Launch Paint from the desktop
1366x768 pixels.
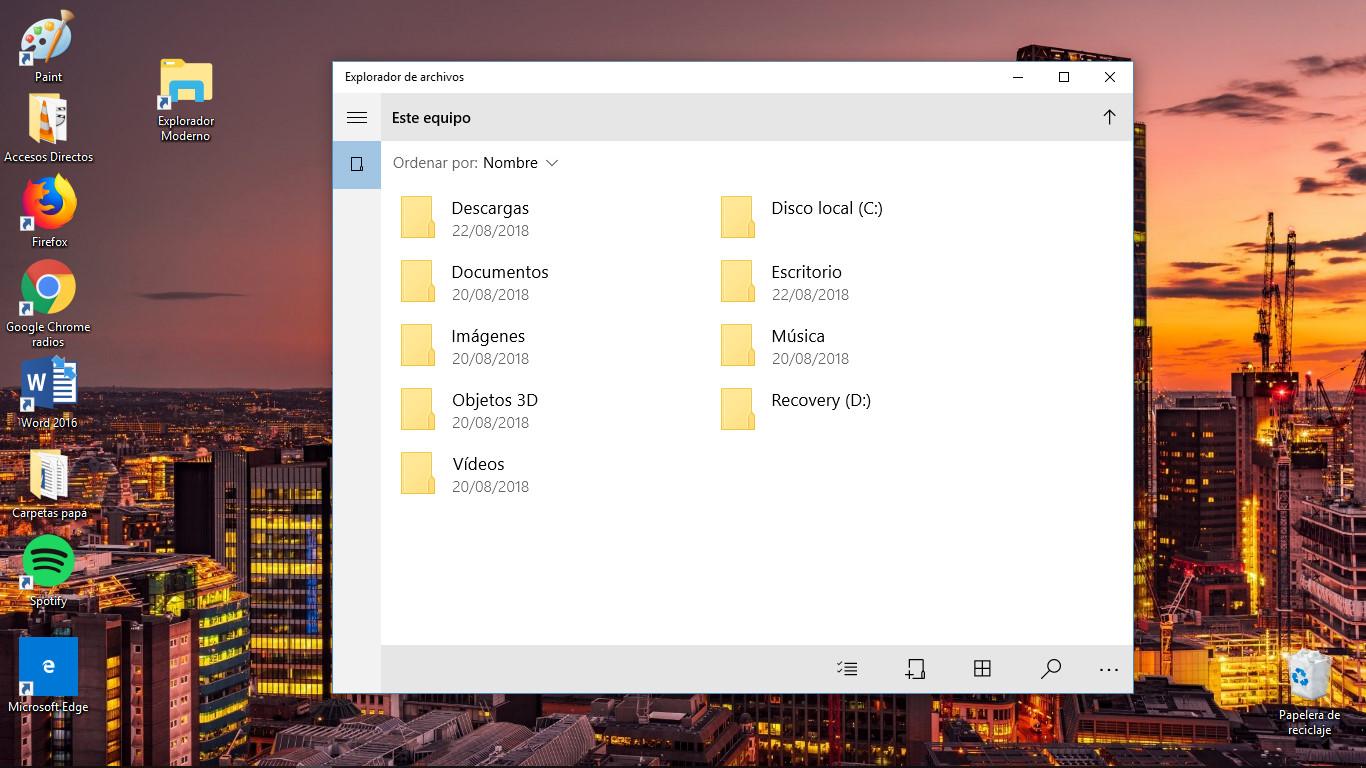[43, 40]
